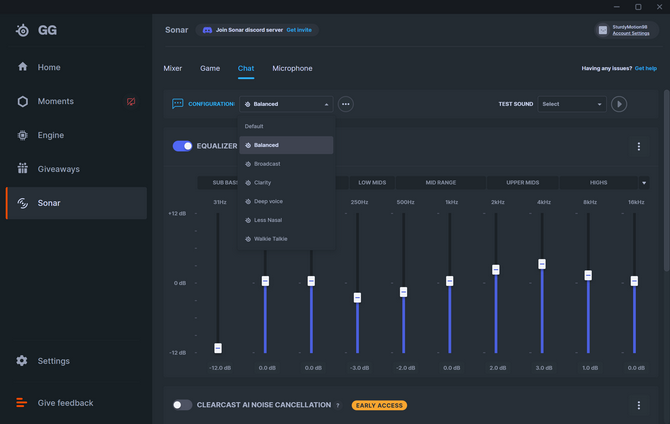The height and width of the screenshot is (424, 670).
Task: Click the Sonar wave icon
Action: pos(23,203)
